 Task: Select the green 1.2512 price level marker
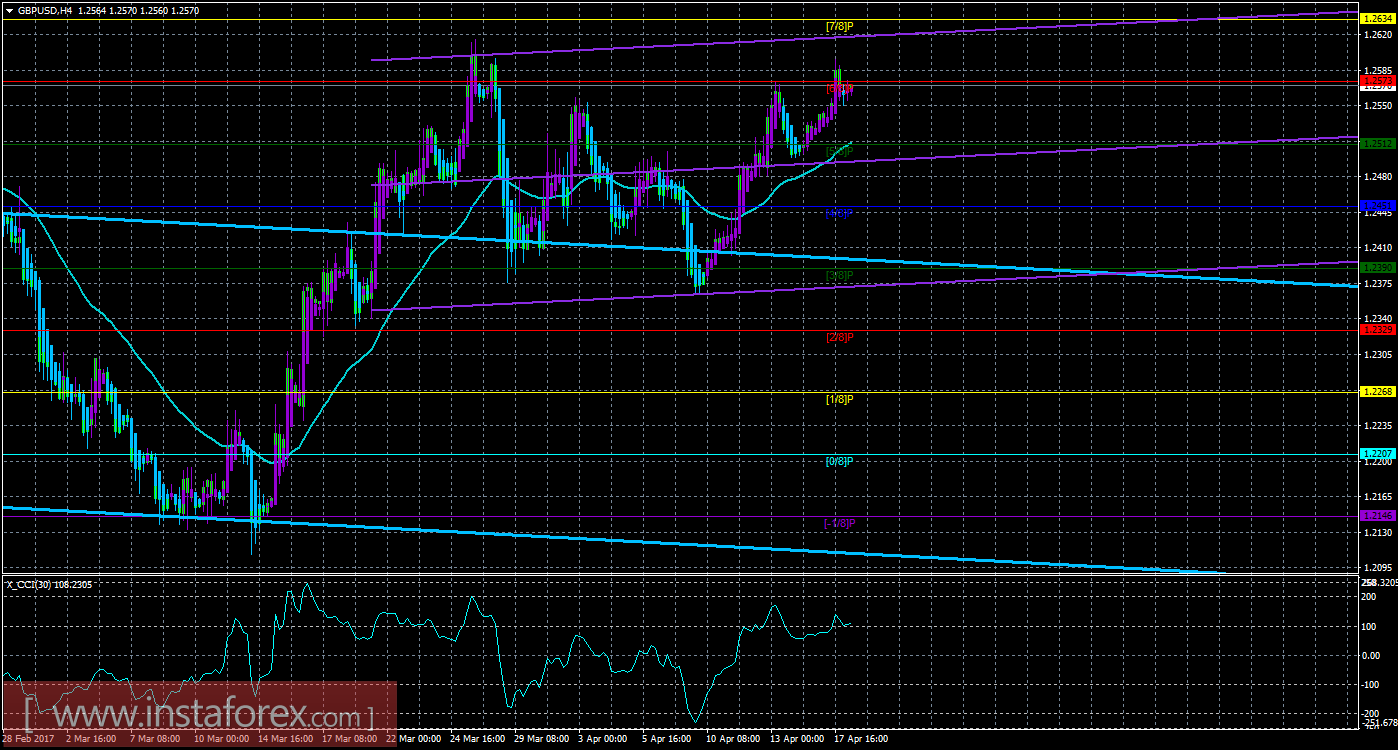tap(1377, 144)
